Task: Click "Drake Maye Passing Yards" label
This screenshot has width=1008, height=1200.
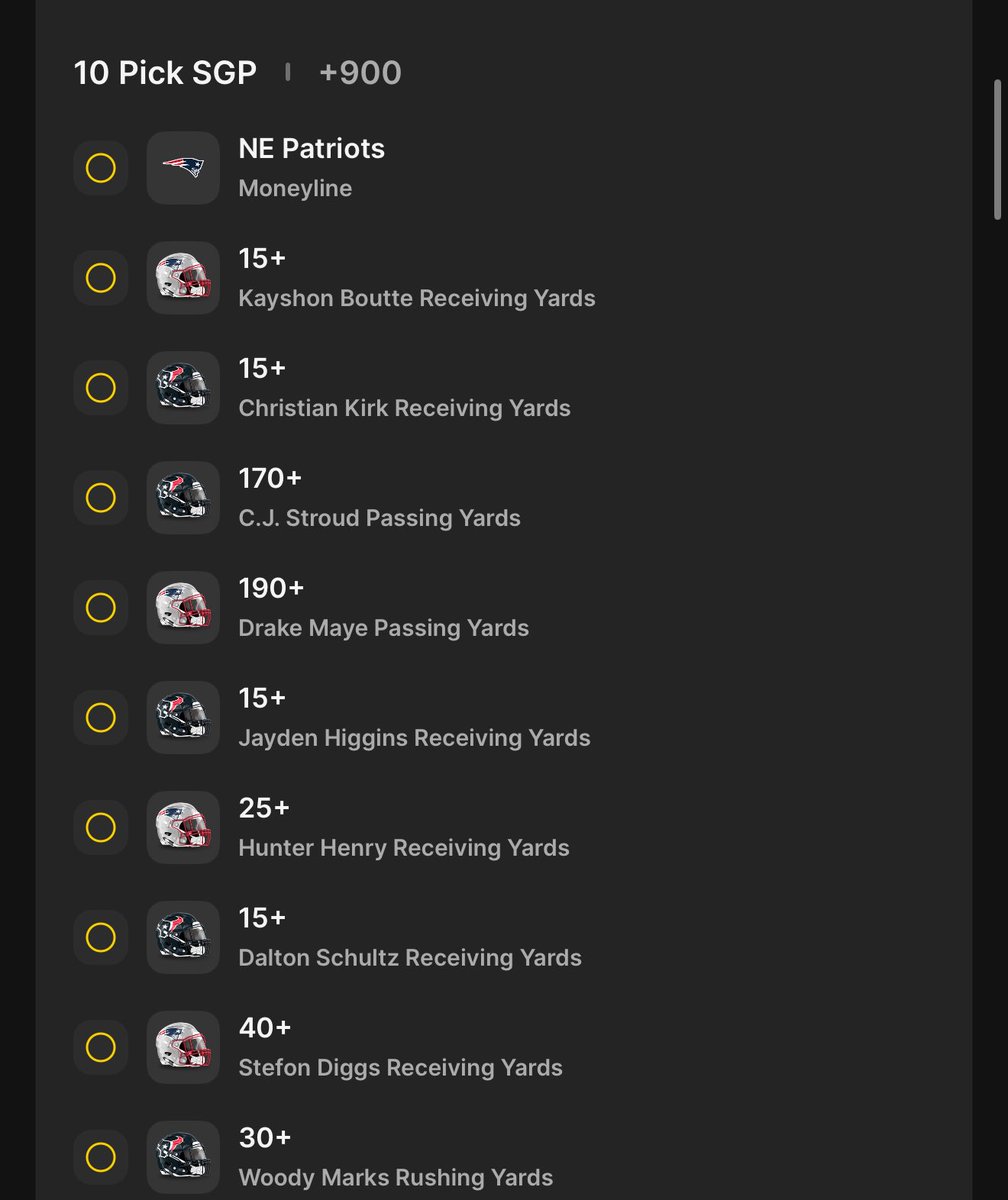Action: pyautogui.click(x=384, y=628)
